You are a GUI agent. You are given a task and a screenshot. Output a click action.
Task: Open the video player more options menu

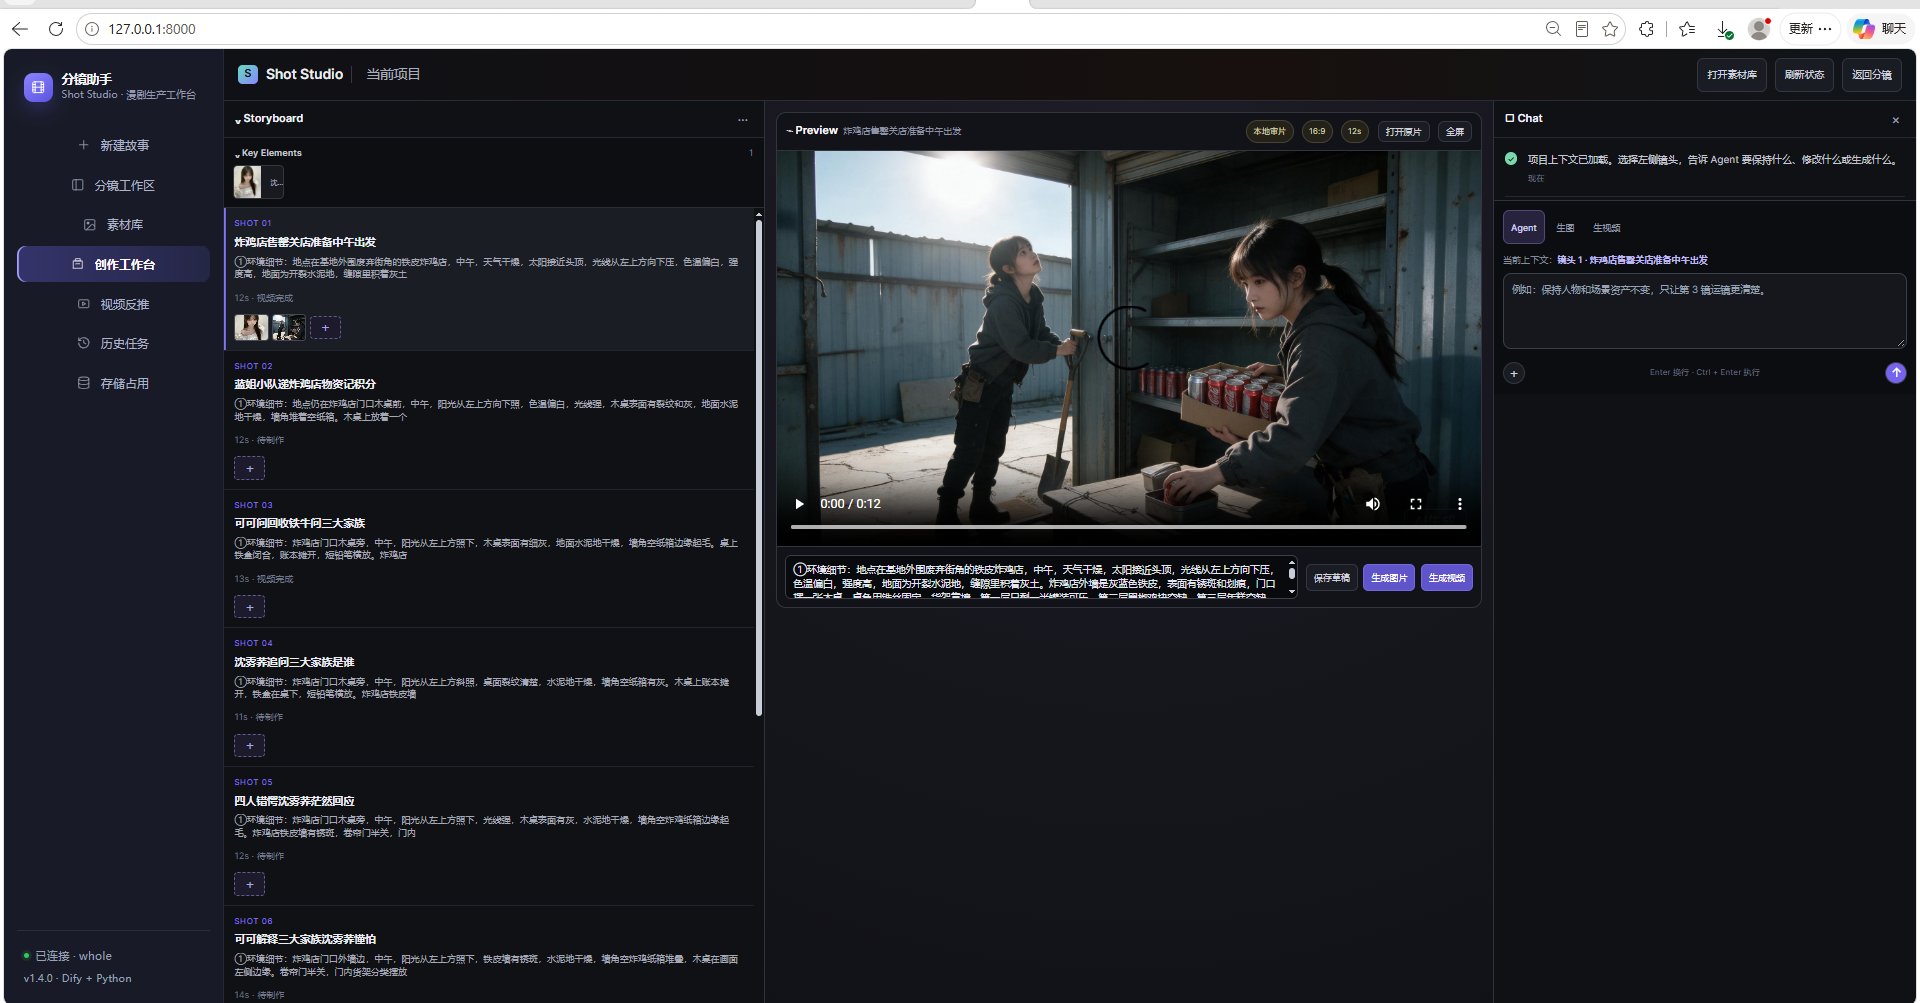pos(1460,504)
